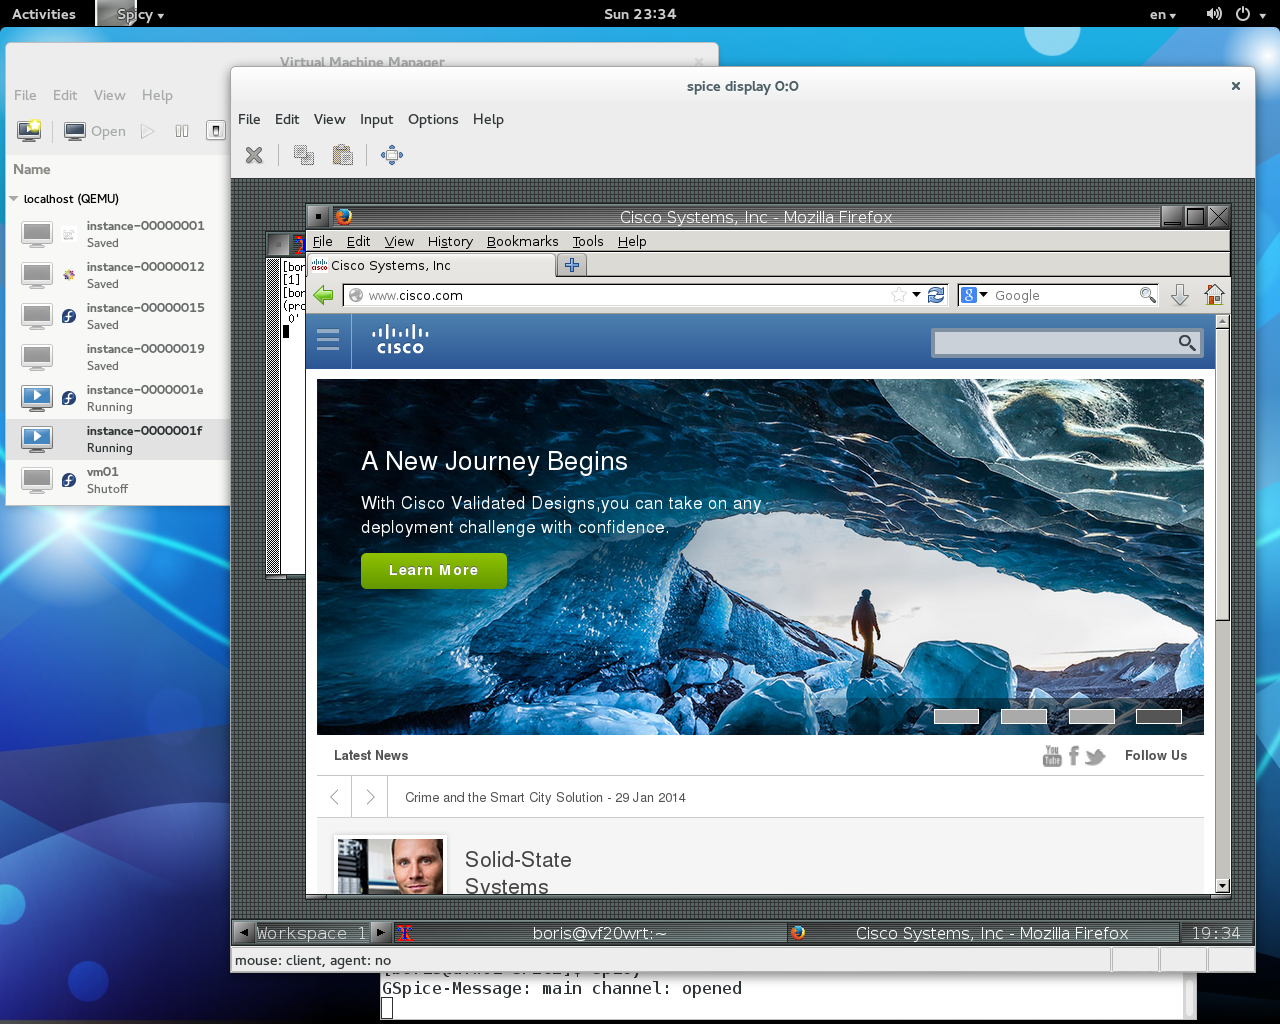This screenshot has width=1280, height=1024.
Task: Open Firefox home page via the home icon
Action: (x=1214, y=294)
